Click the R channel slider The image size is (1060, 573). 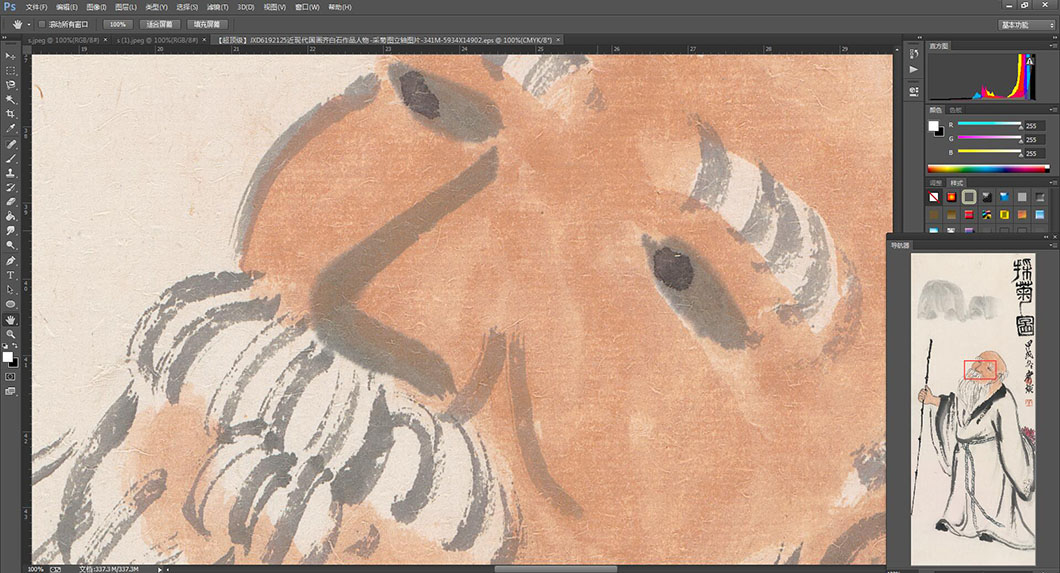click(990, 125)
